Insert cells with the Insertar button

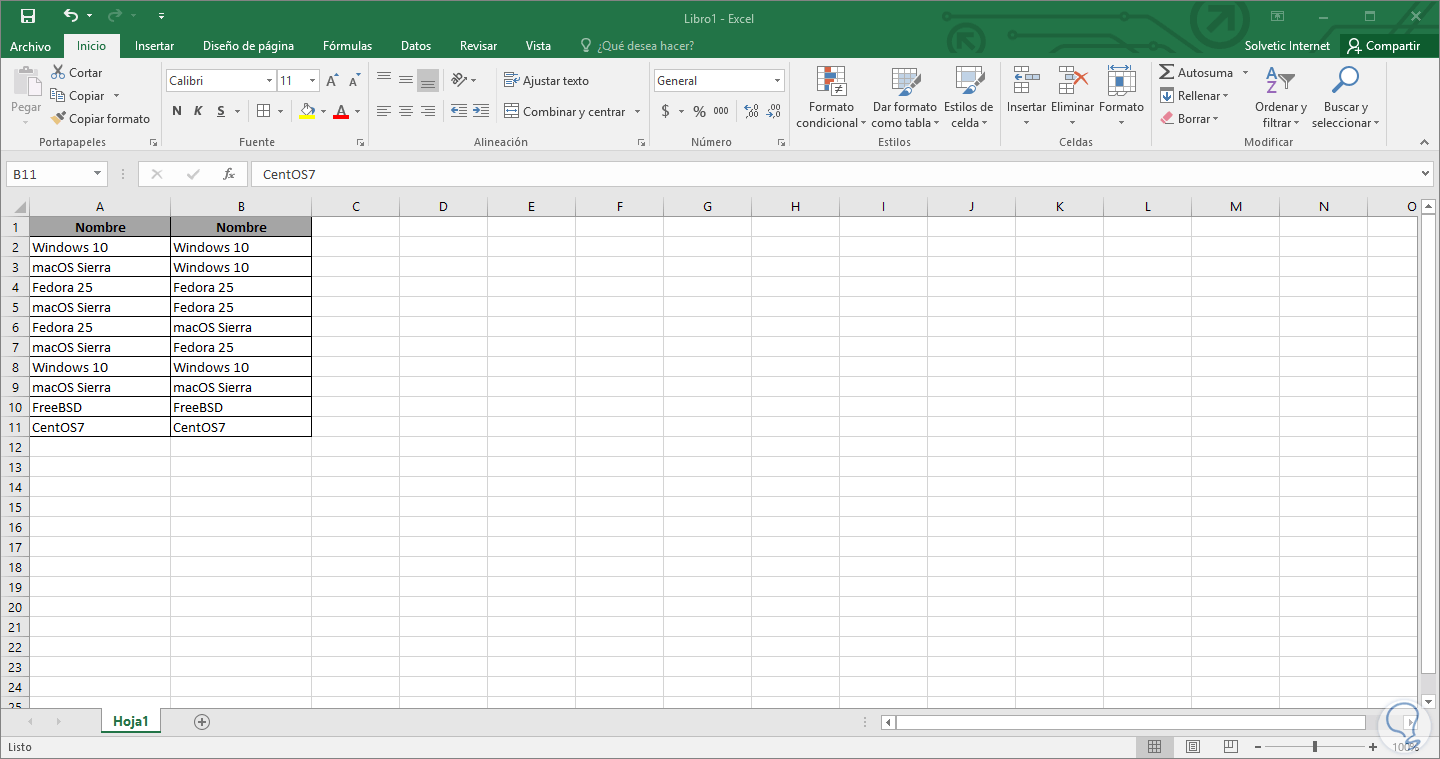[x=1026, y=98]
